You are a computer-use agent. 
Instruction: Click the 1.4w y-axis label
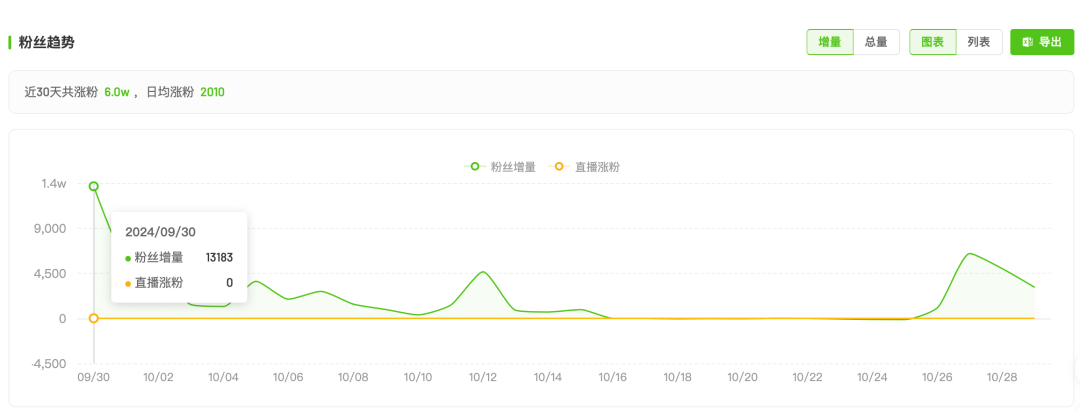pyautogui.click(x=53, y=184)
